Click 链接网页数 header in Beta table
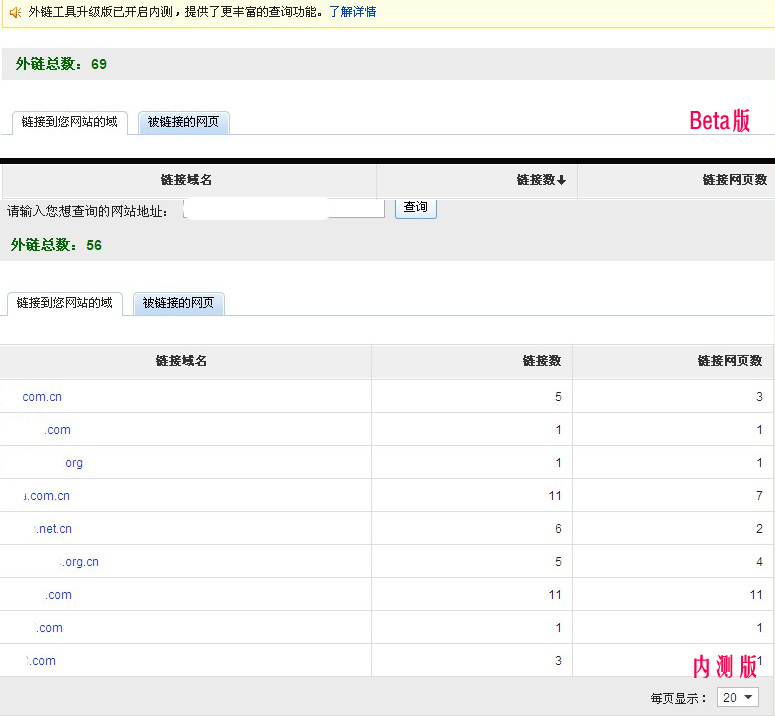 tap(734, 180)
